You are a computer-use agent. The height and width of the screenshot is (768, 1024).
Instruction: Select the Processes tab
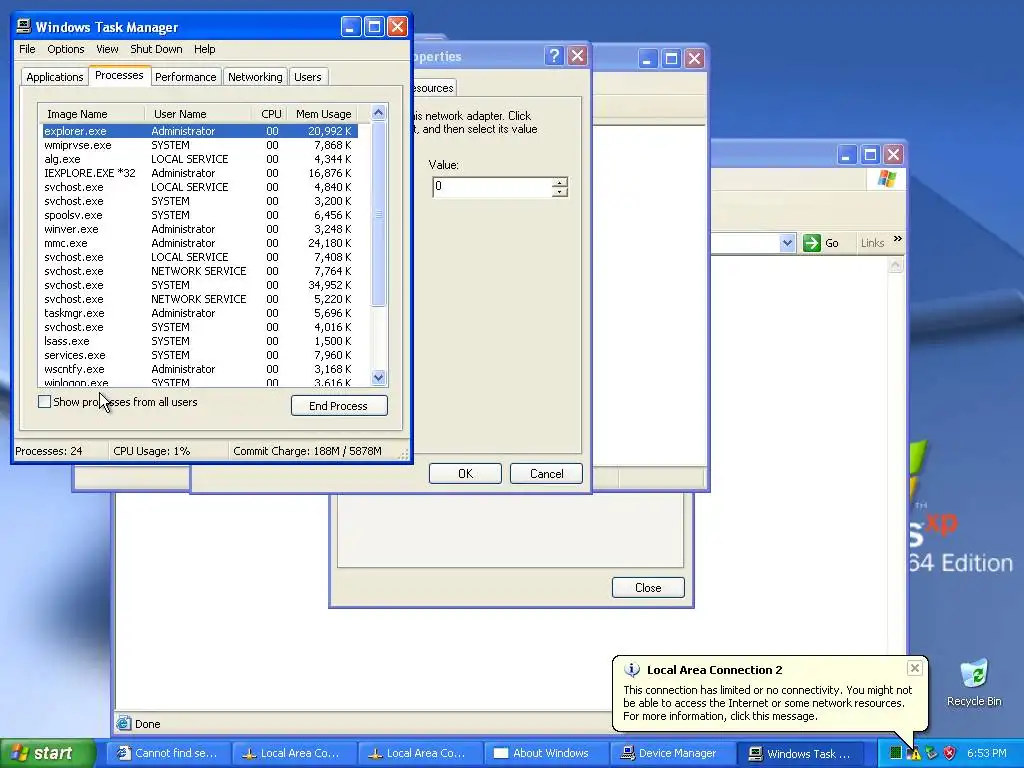coord(119,75)
